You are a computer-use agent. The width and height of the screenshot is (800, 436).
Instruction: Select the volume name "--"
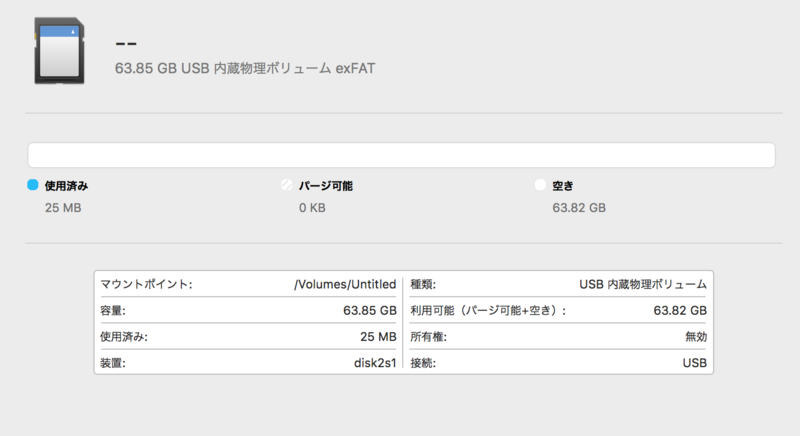pos(126,44)
